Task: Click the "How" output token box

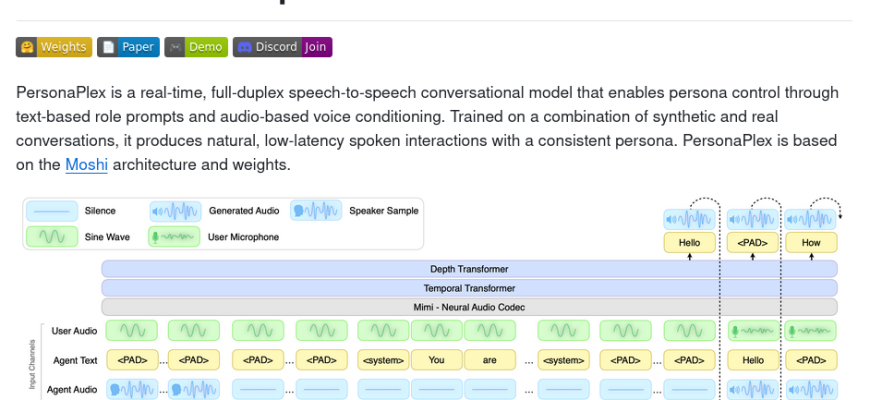Action: click(x=811, y=243)
